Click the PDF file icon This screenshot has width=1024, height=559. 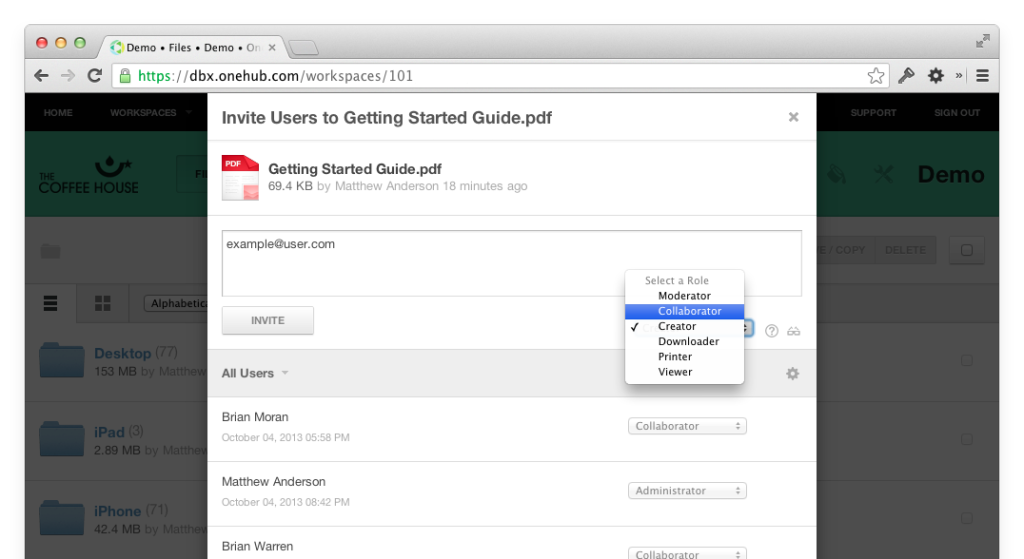(x=240, y=177)
